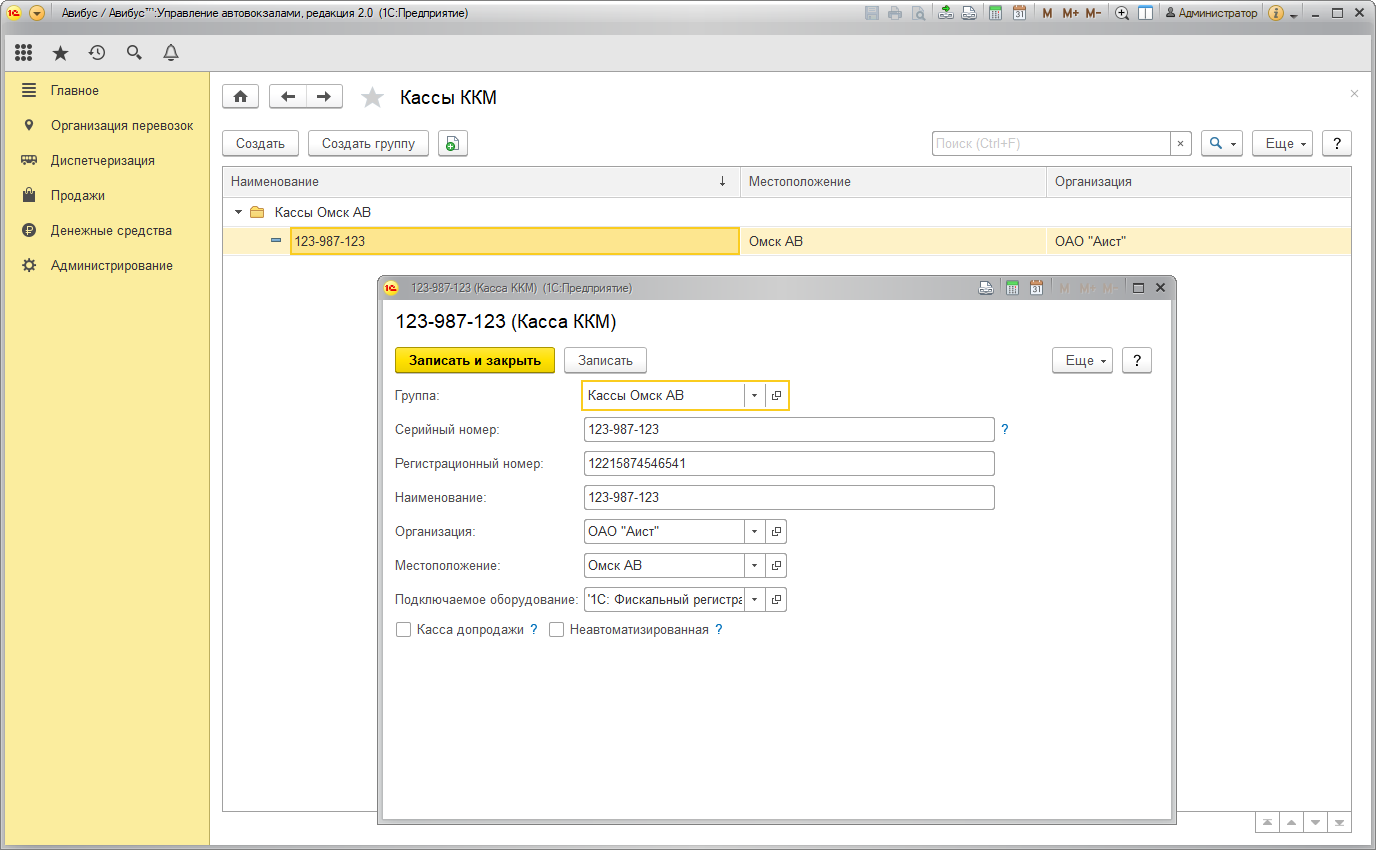Open the sections menu grid icon
The image size is (1376, 850).
[x=23, y=53]
